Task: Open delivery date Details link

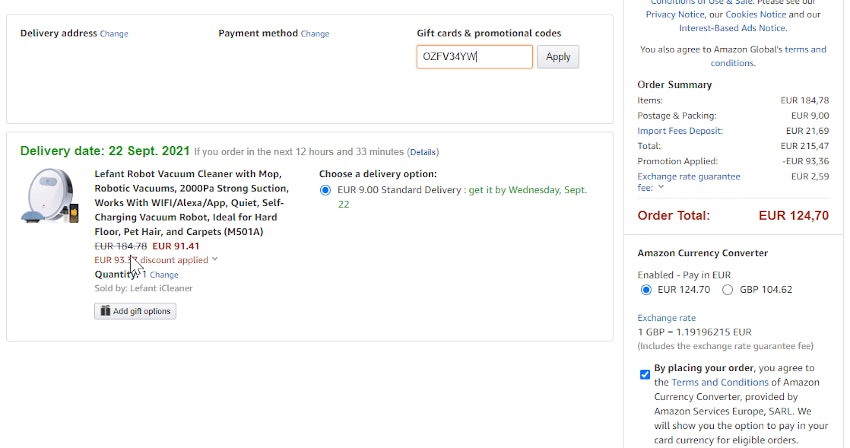Action: tap(422, 152)
